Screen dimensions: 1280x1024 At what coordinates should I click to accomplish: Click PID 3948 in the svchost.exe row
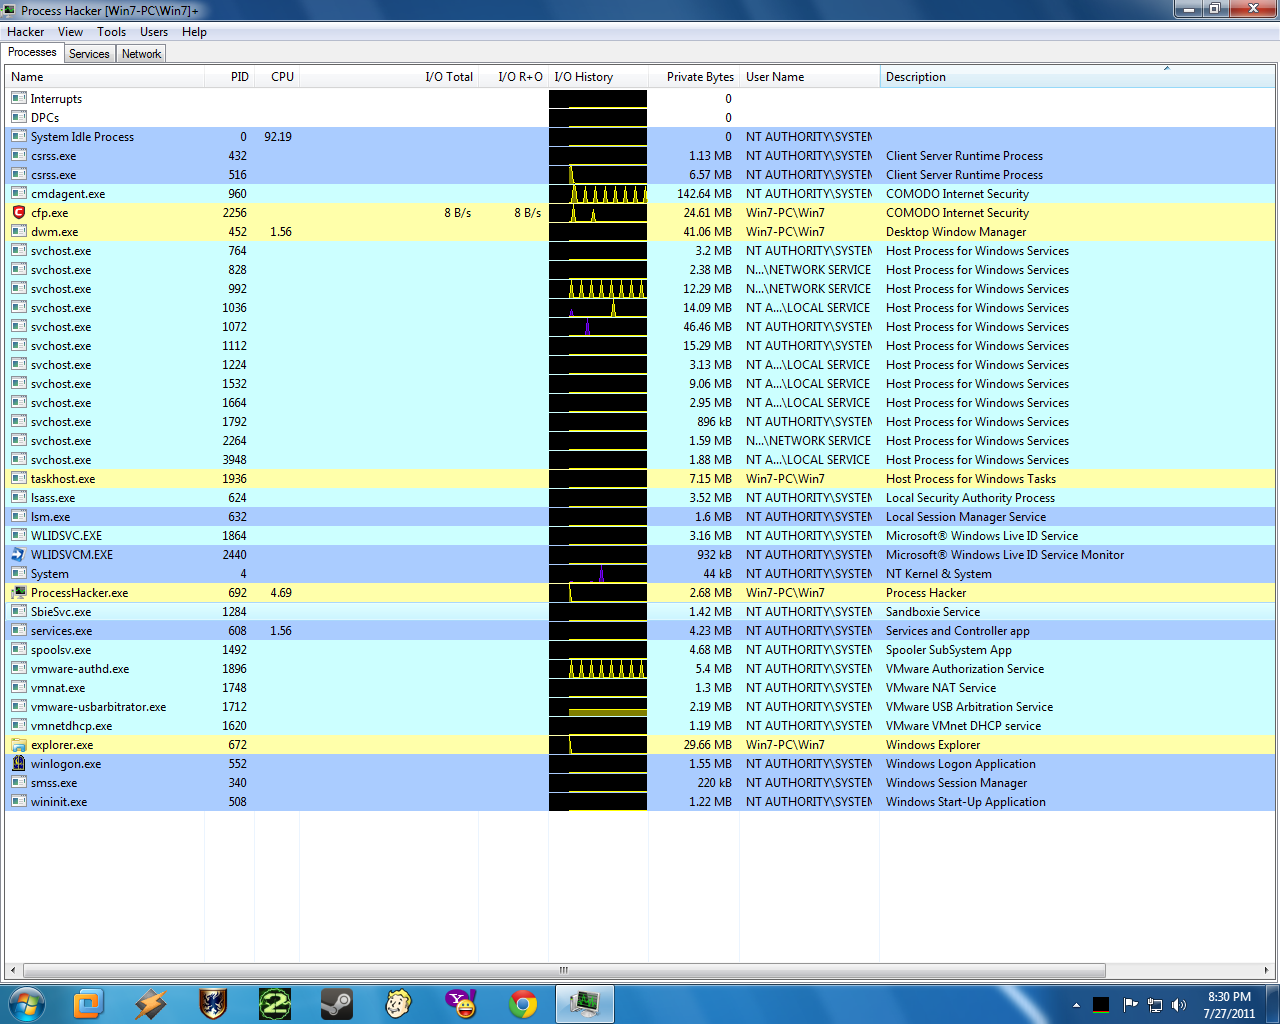(234, 460)
